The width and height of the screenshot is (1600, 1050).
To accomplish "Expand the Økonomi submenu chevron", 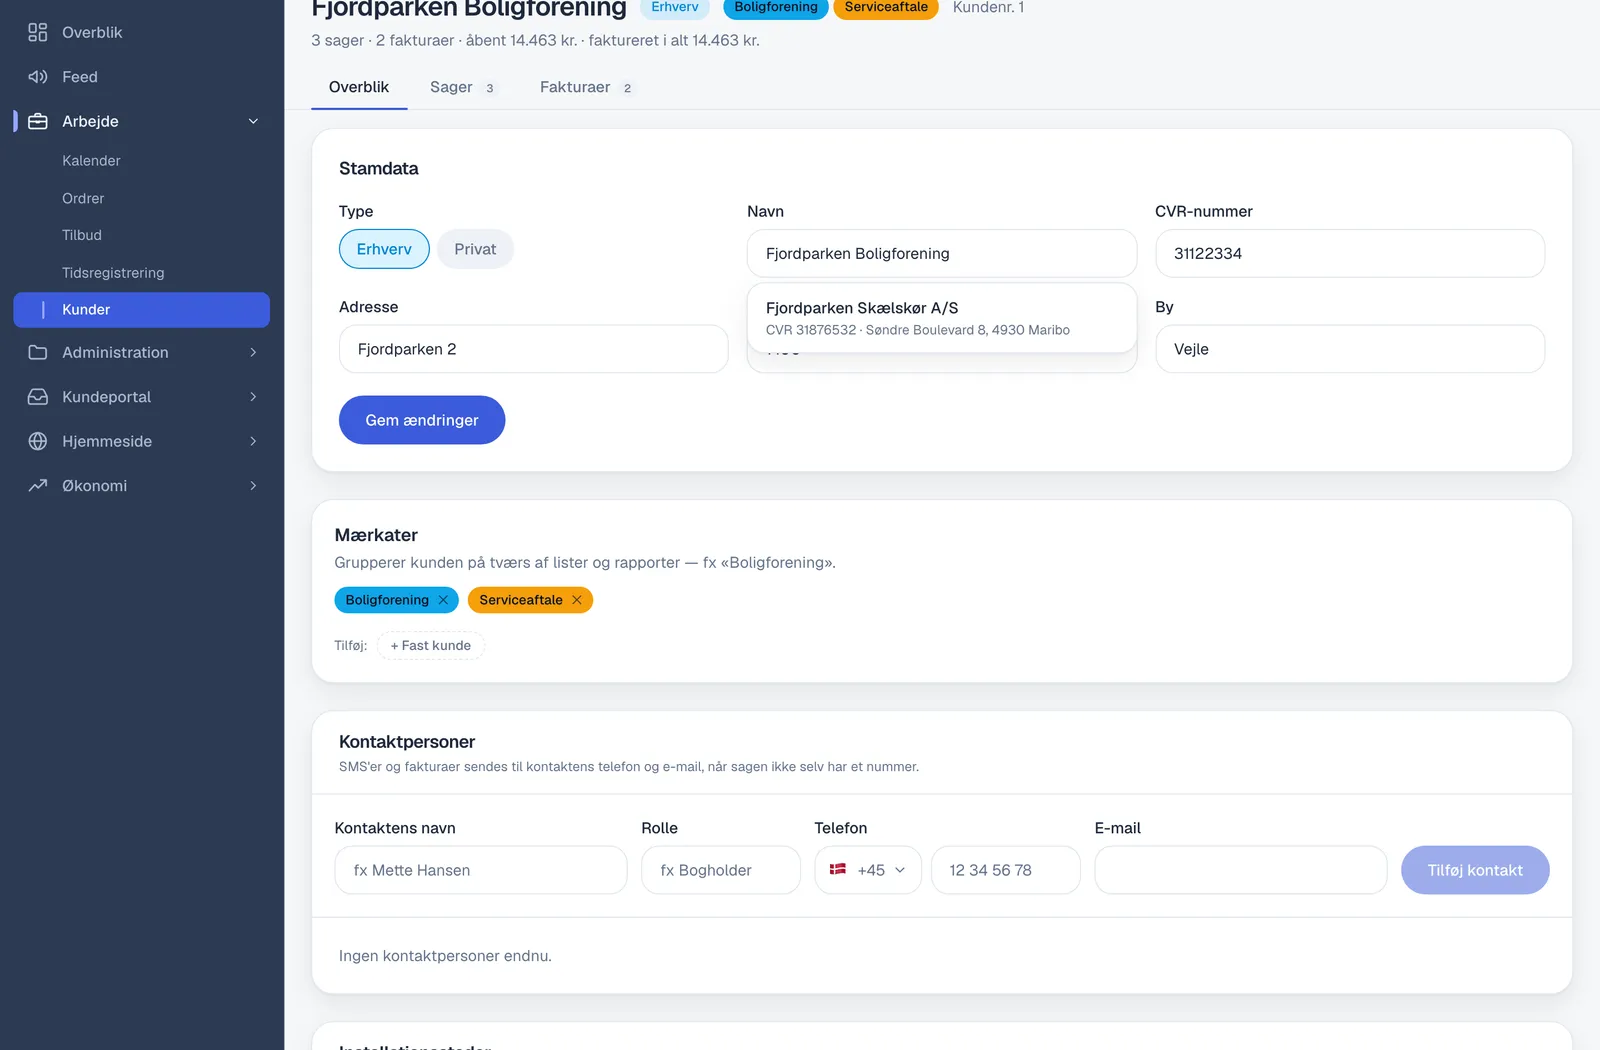I will (x=253, y=485).
